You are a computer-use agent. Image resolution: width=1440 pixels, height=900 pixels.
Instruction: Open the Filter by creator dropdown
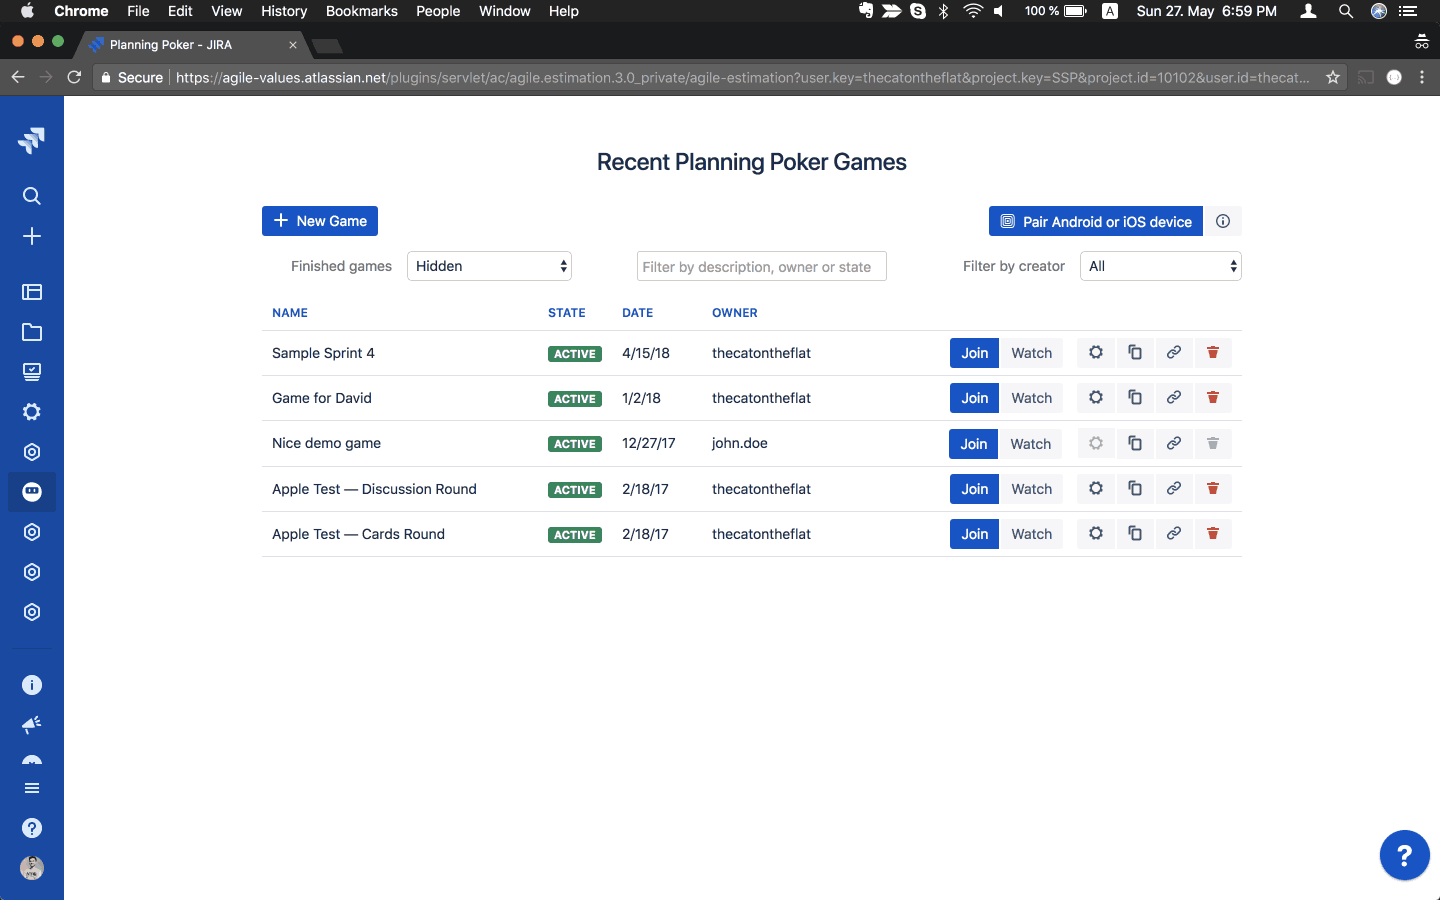[x=1160, y=266]
